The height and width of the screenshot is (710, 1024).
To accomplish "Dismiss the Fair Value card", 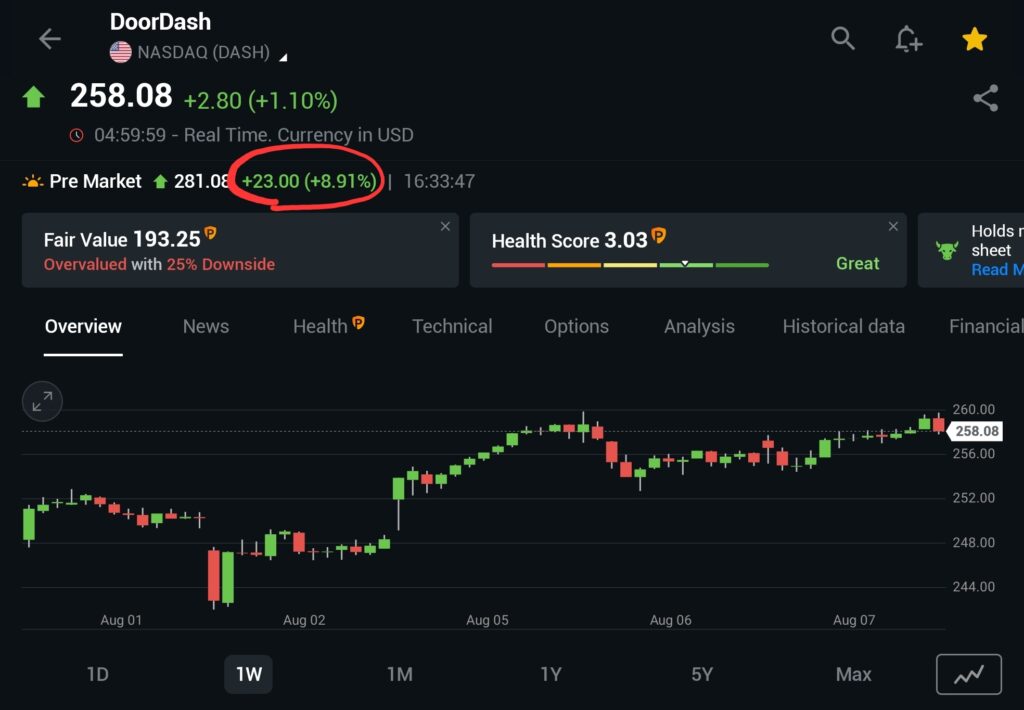I will point(445,226).
